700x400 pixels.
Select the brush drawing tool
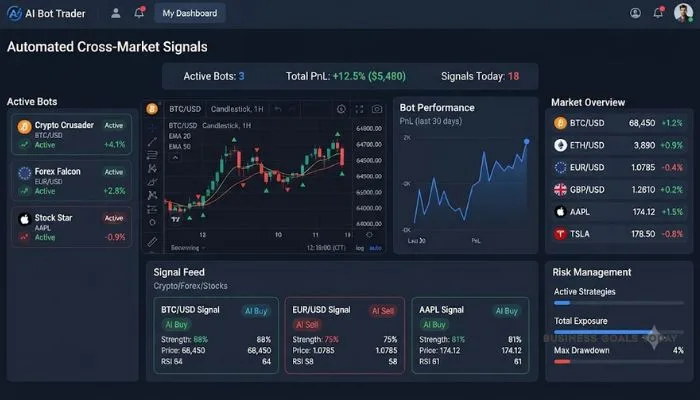click(152, 182)
